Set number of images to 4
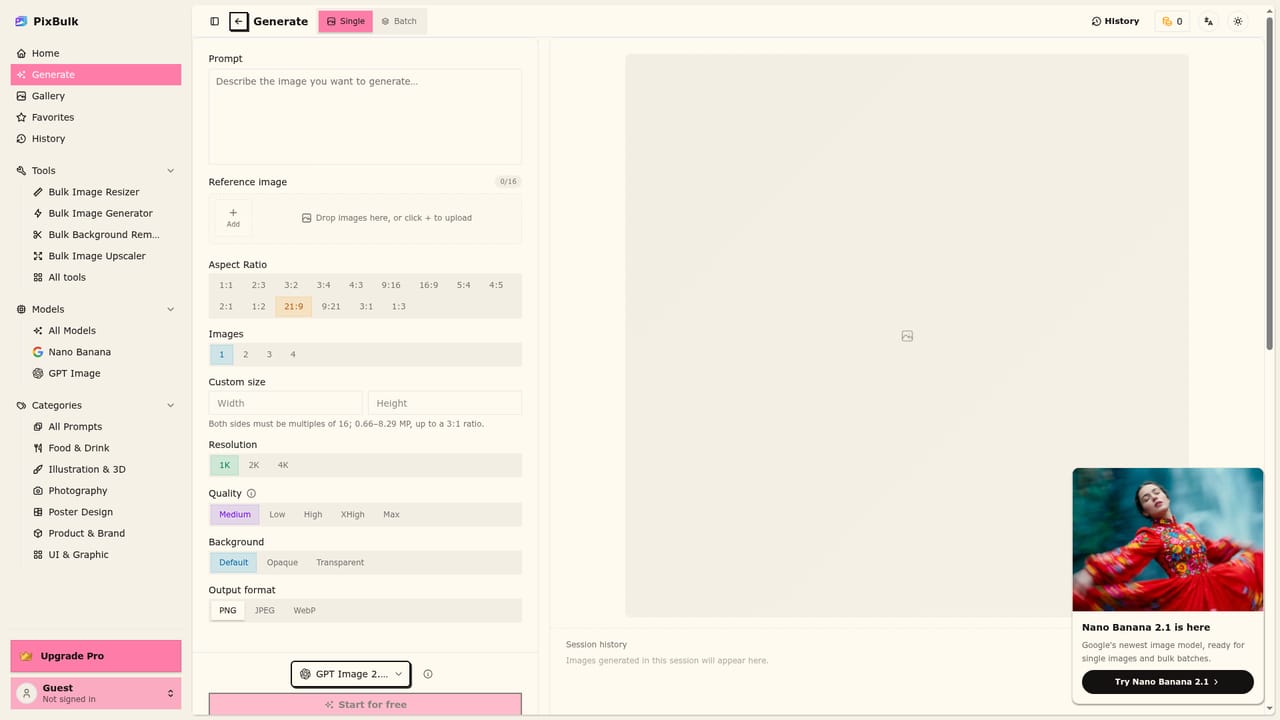Viewport: 1280px width, 720px height. click(293, 354)
